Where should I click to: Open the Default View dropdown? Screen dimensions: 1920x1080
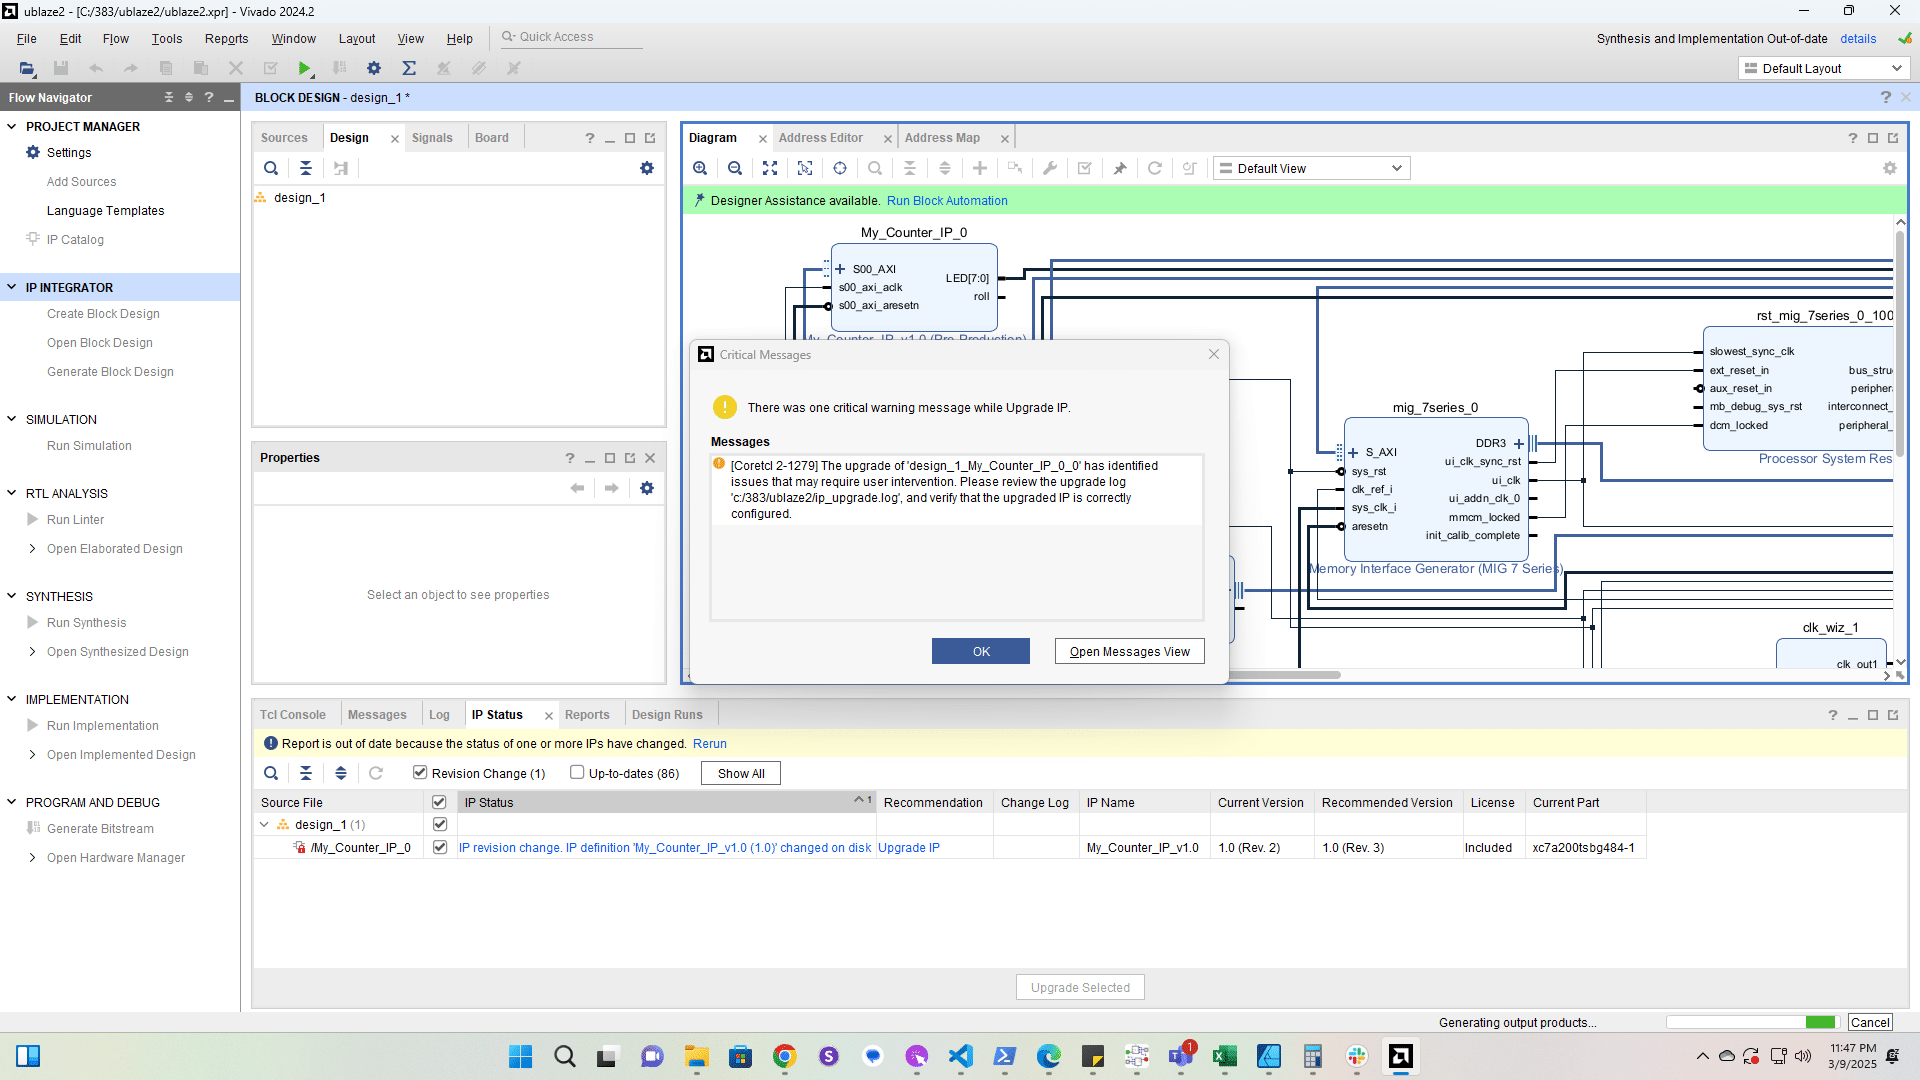coord(1311,168)
